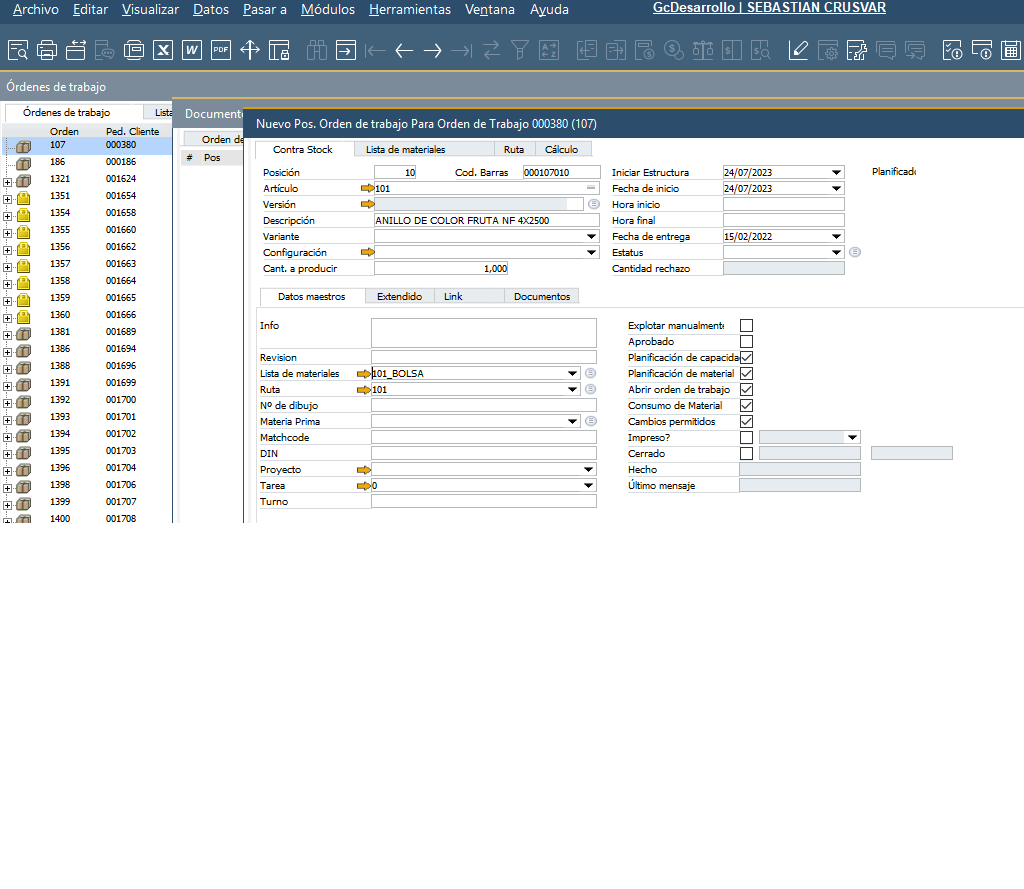Image resolution: width=1024 pixels, height=889 pixels.
Task: Click the Print toolbar icon
Action: [x=47, y=50]
